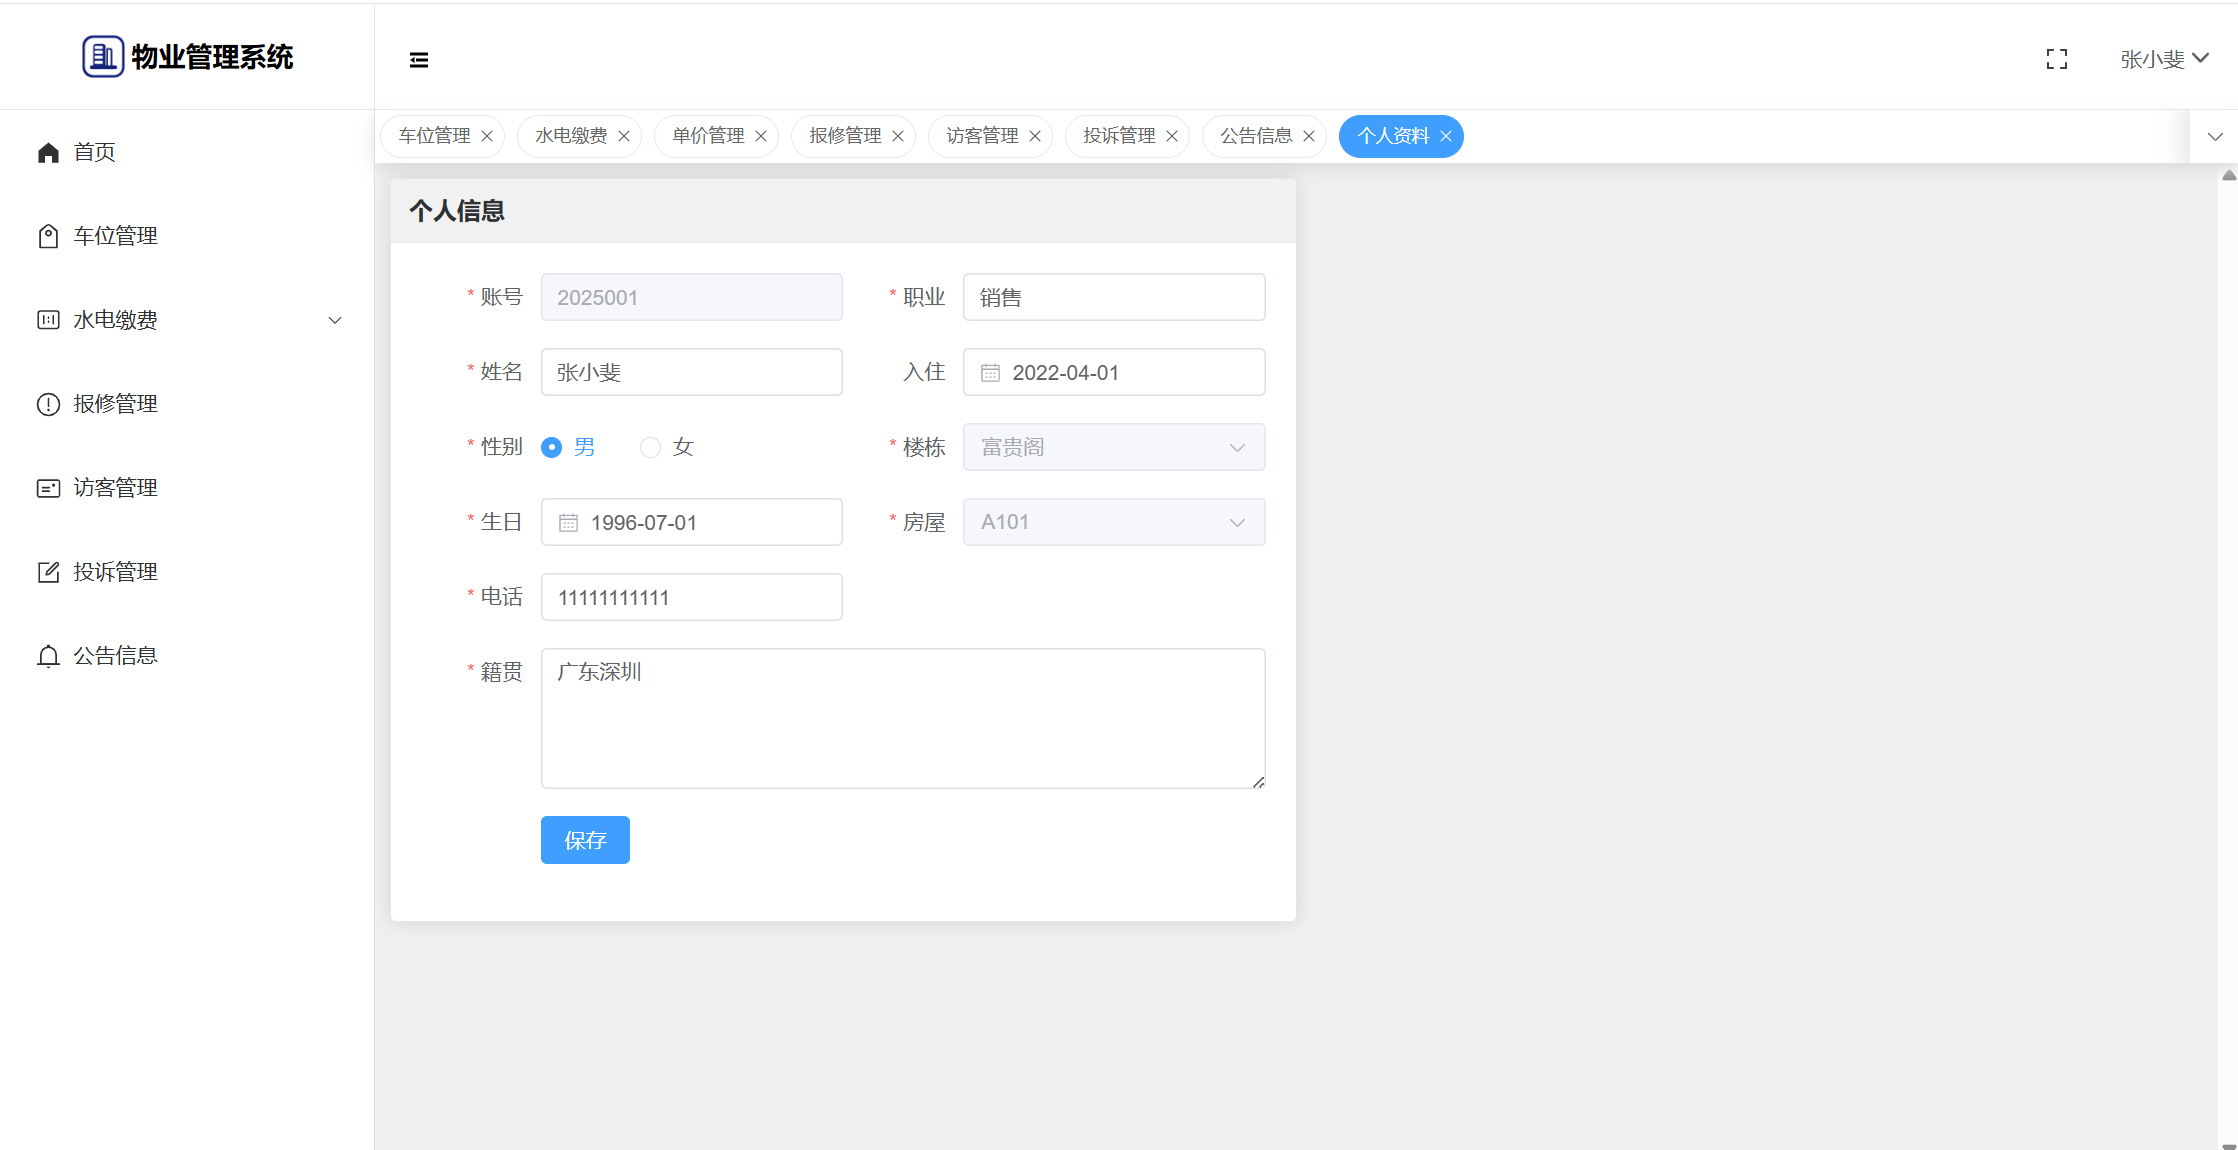Viewport: 2238px width, 1150px height.
Task: Open the 楼栋 dropdown
Action: click(1113, 447)
